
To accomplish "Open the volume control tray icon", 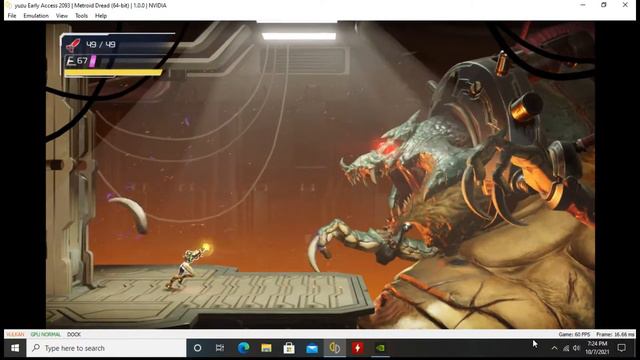I will [x=576, y=348].
